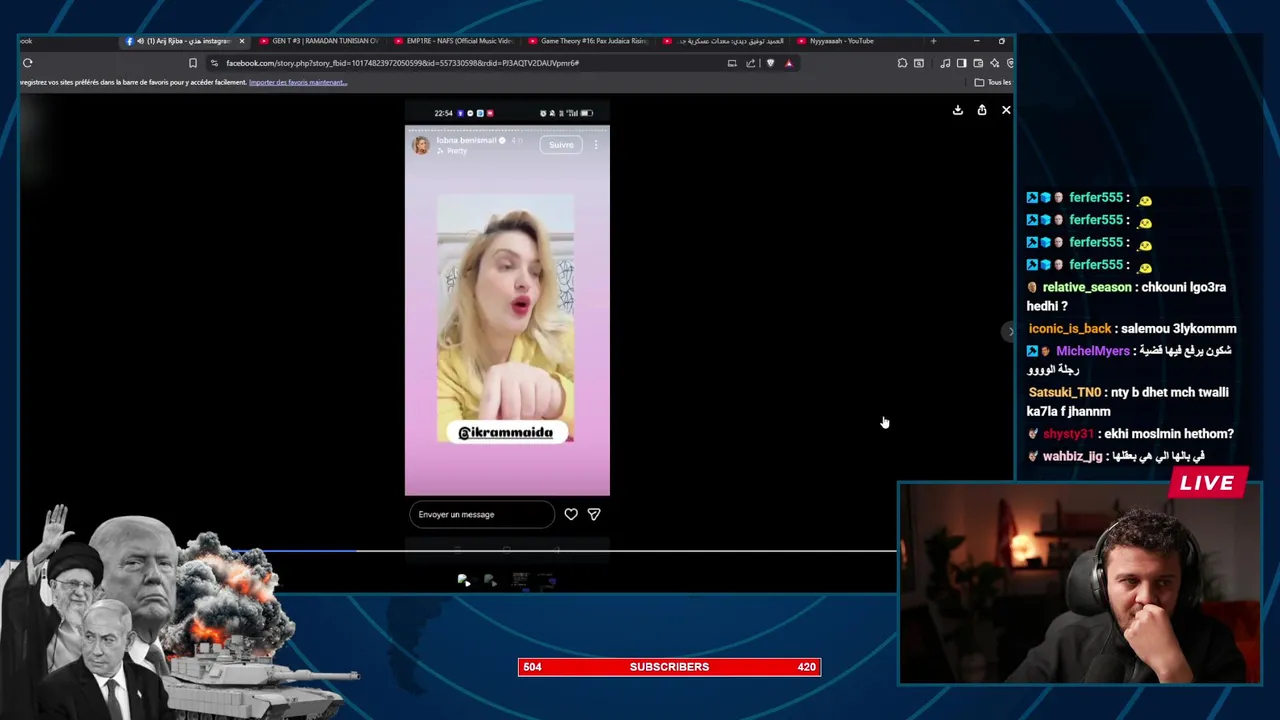Click Satsuki_TN0 username in chat
Viewport: 1280px width, 720px height.
point(1065,393)
